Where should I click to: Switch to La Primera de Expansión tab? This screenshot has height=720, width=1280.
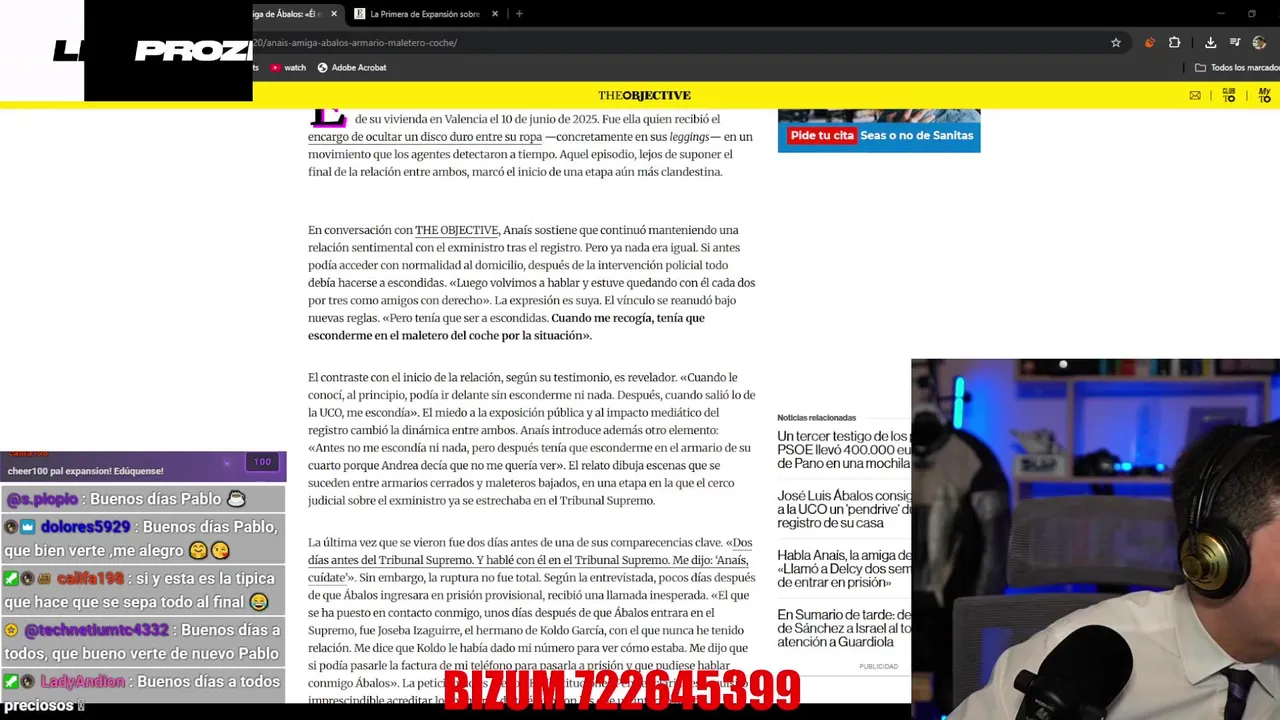(426, 14)
